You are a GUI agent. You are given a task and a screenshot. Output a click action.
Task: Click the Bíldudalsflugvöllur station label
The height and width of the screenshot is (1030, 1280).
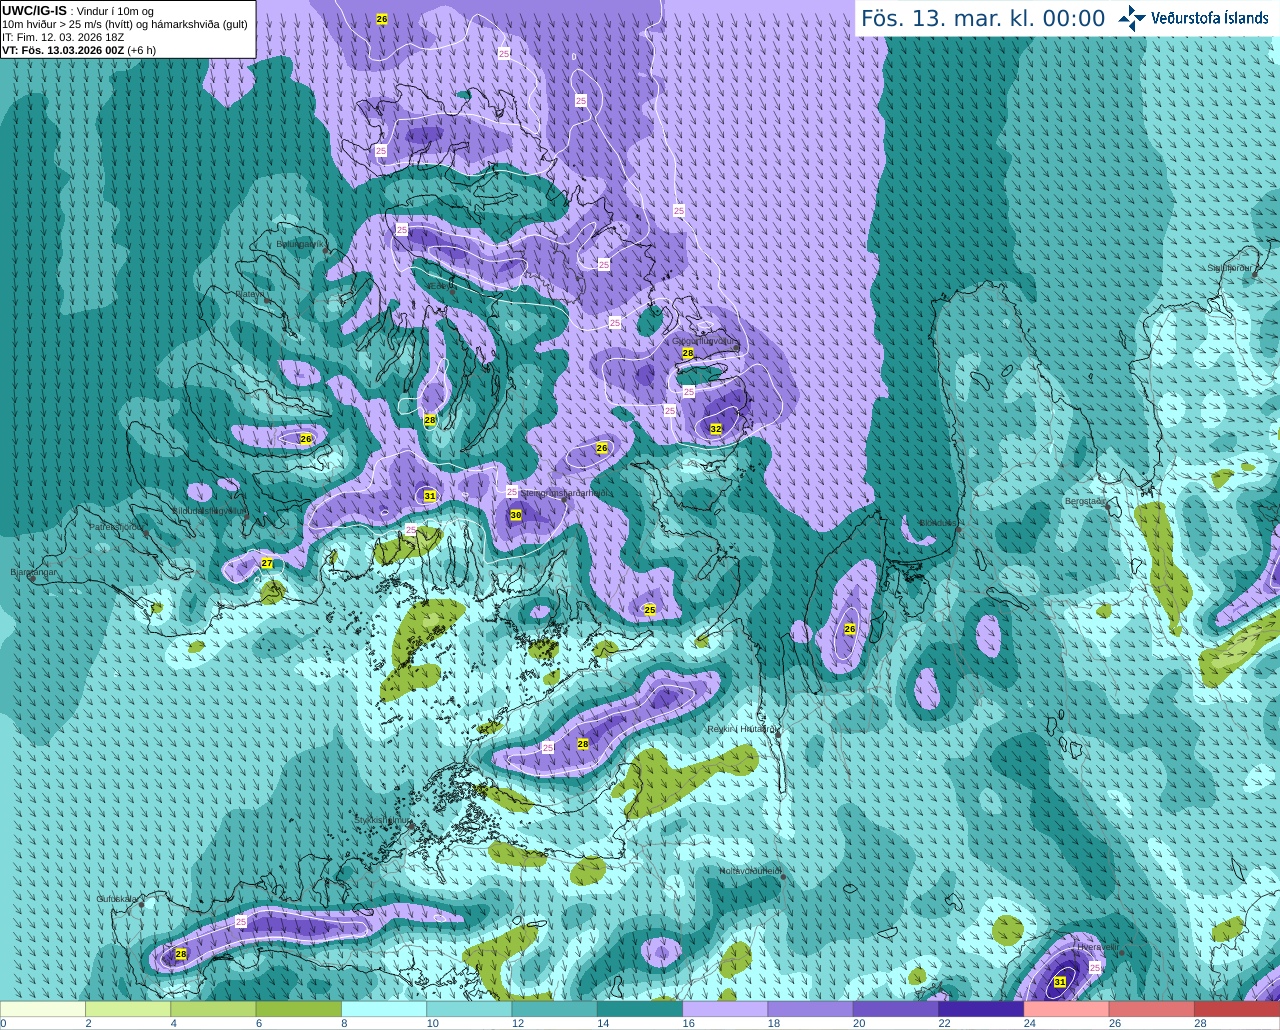tap(209, 510)
